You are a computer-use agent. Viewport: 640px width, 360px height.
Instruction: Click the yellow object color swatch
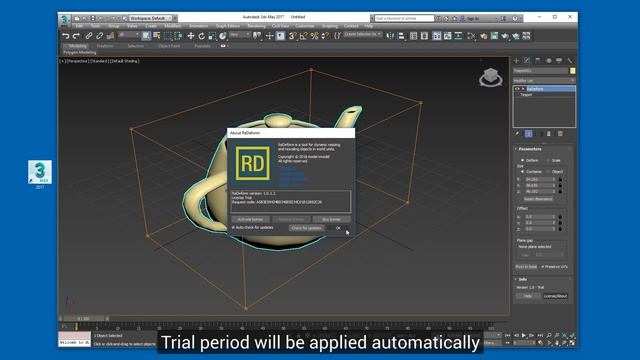(573, 71)
